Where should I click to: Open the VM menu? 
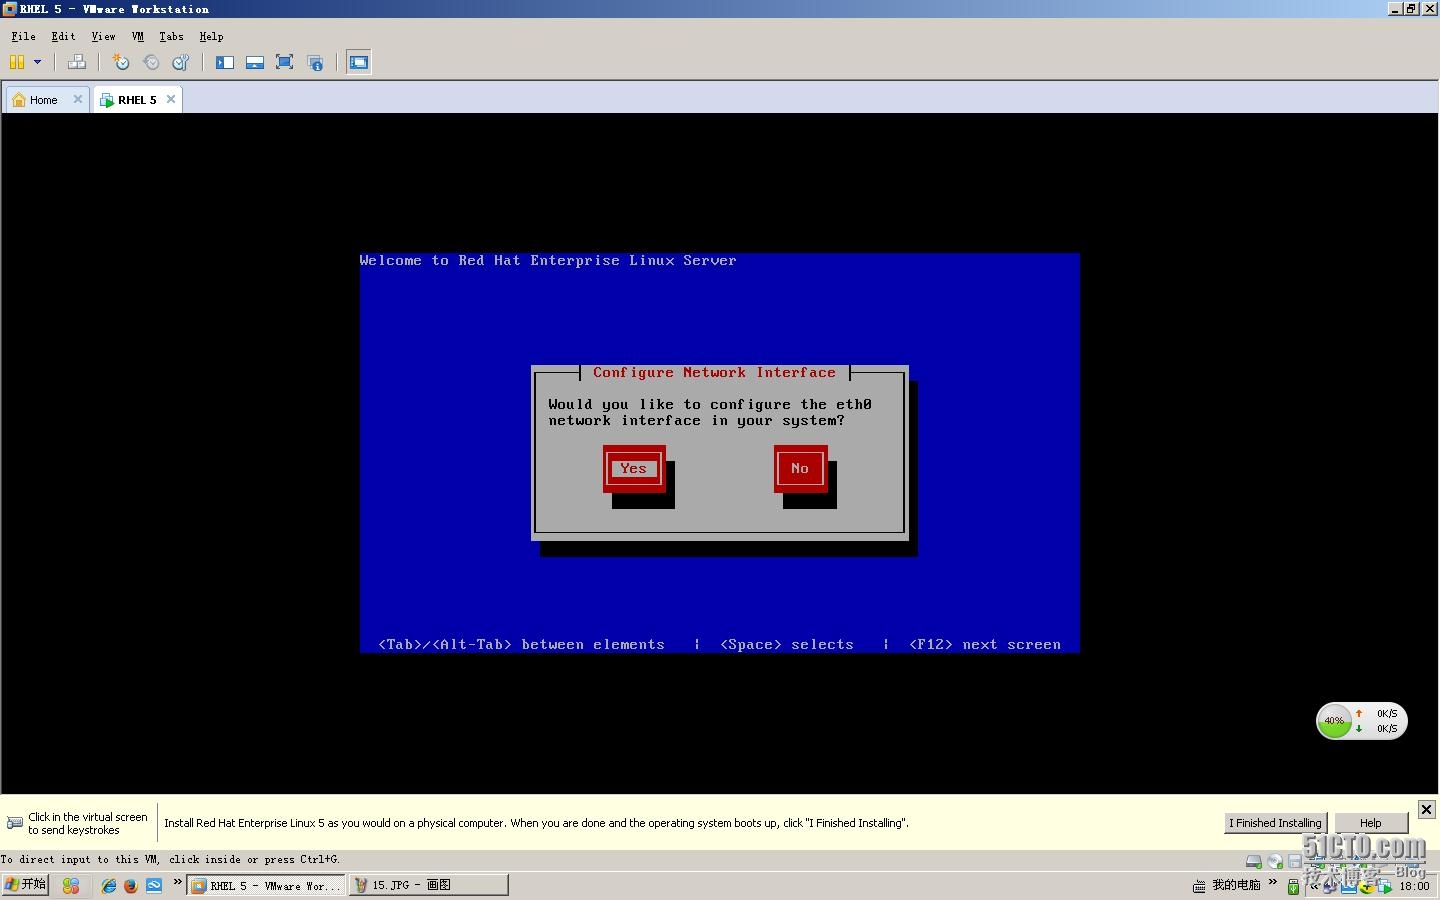point(138,36)
